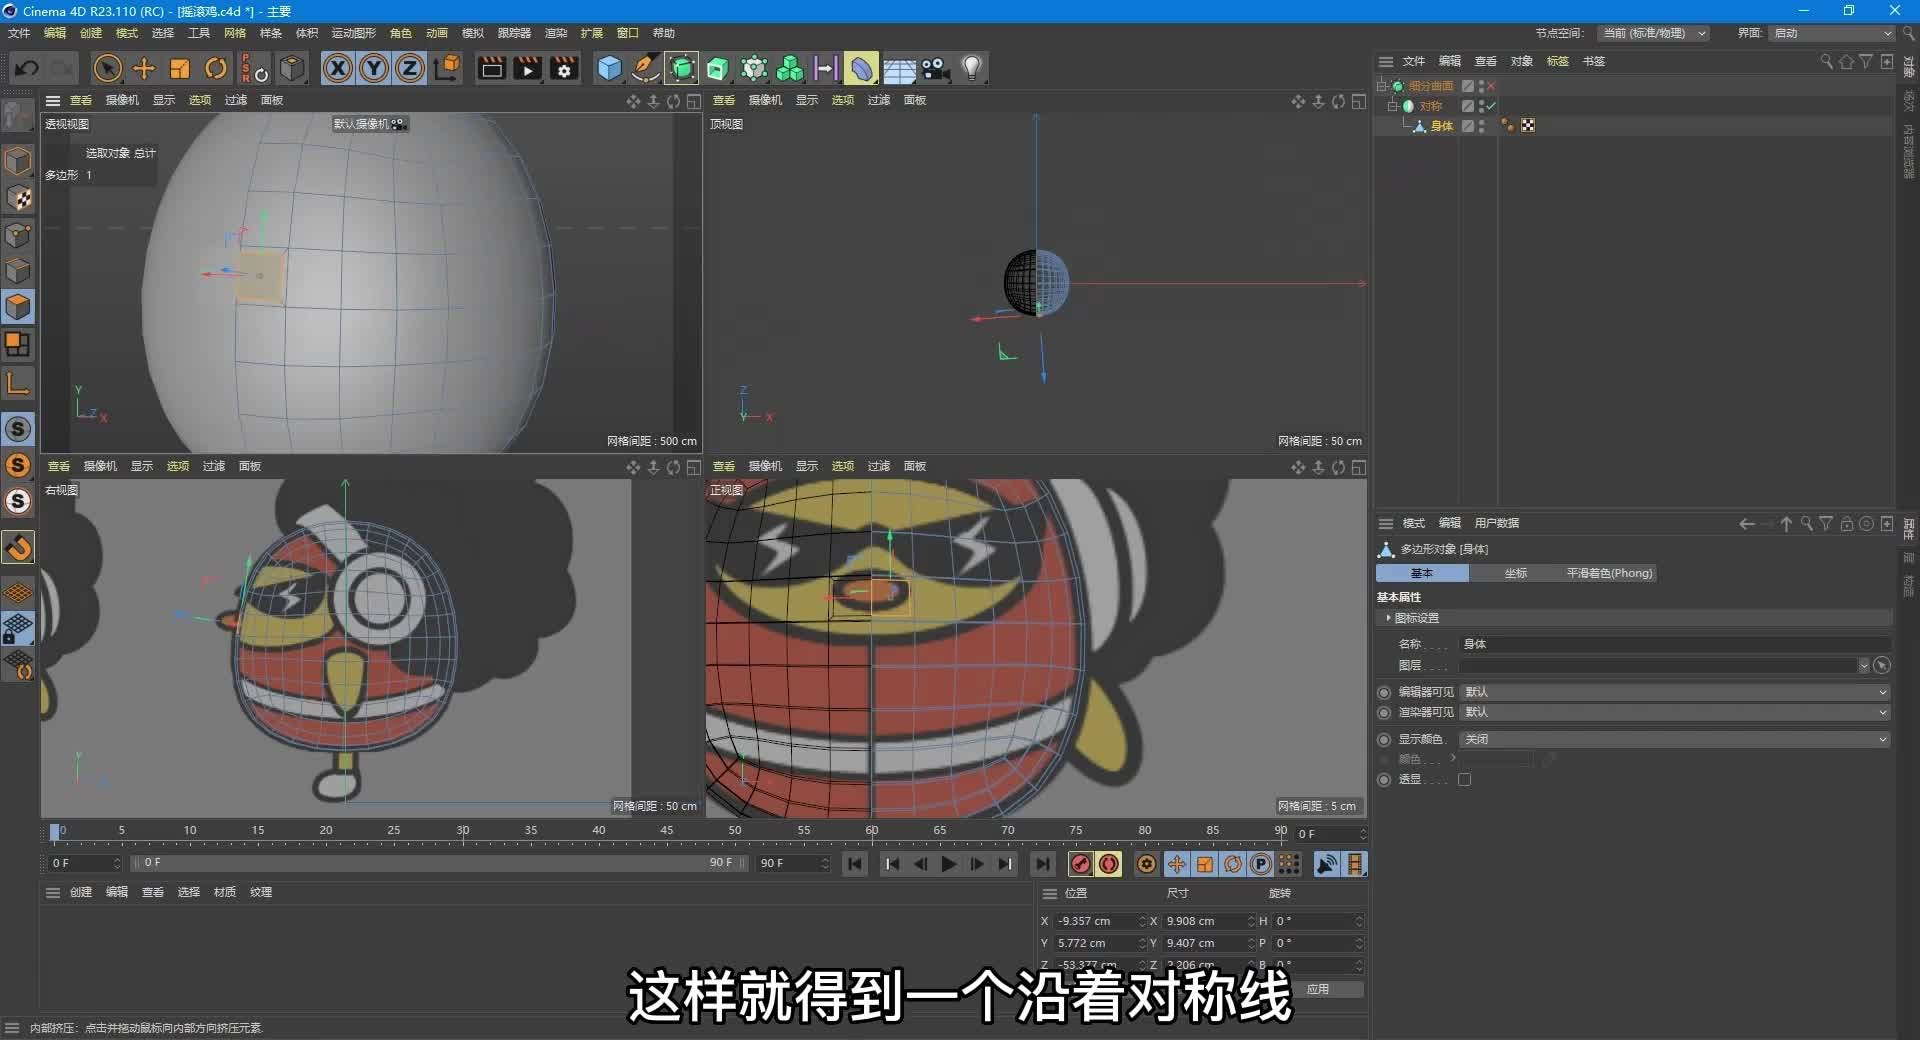The height and width of the screenshot is (1040, 1920).
Task: Open the Deformer bend icon
Action: click(861, 68)
